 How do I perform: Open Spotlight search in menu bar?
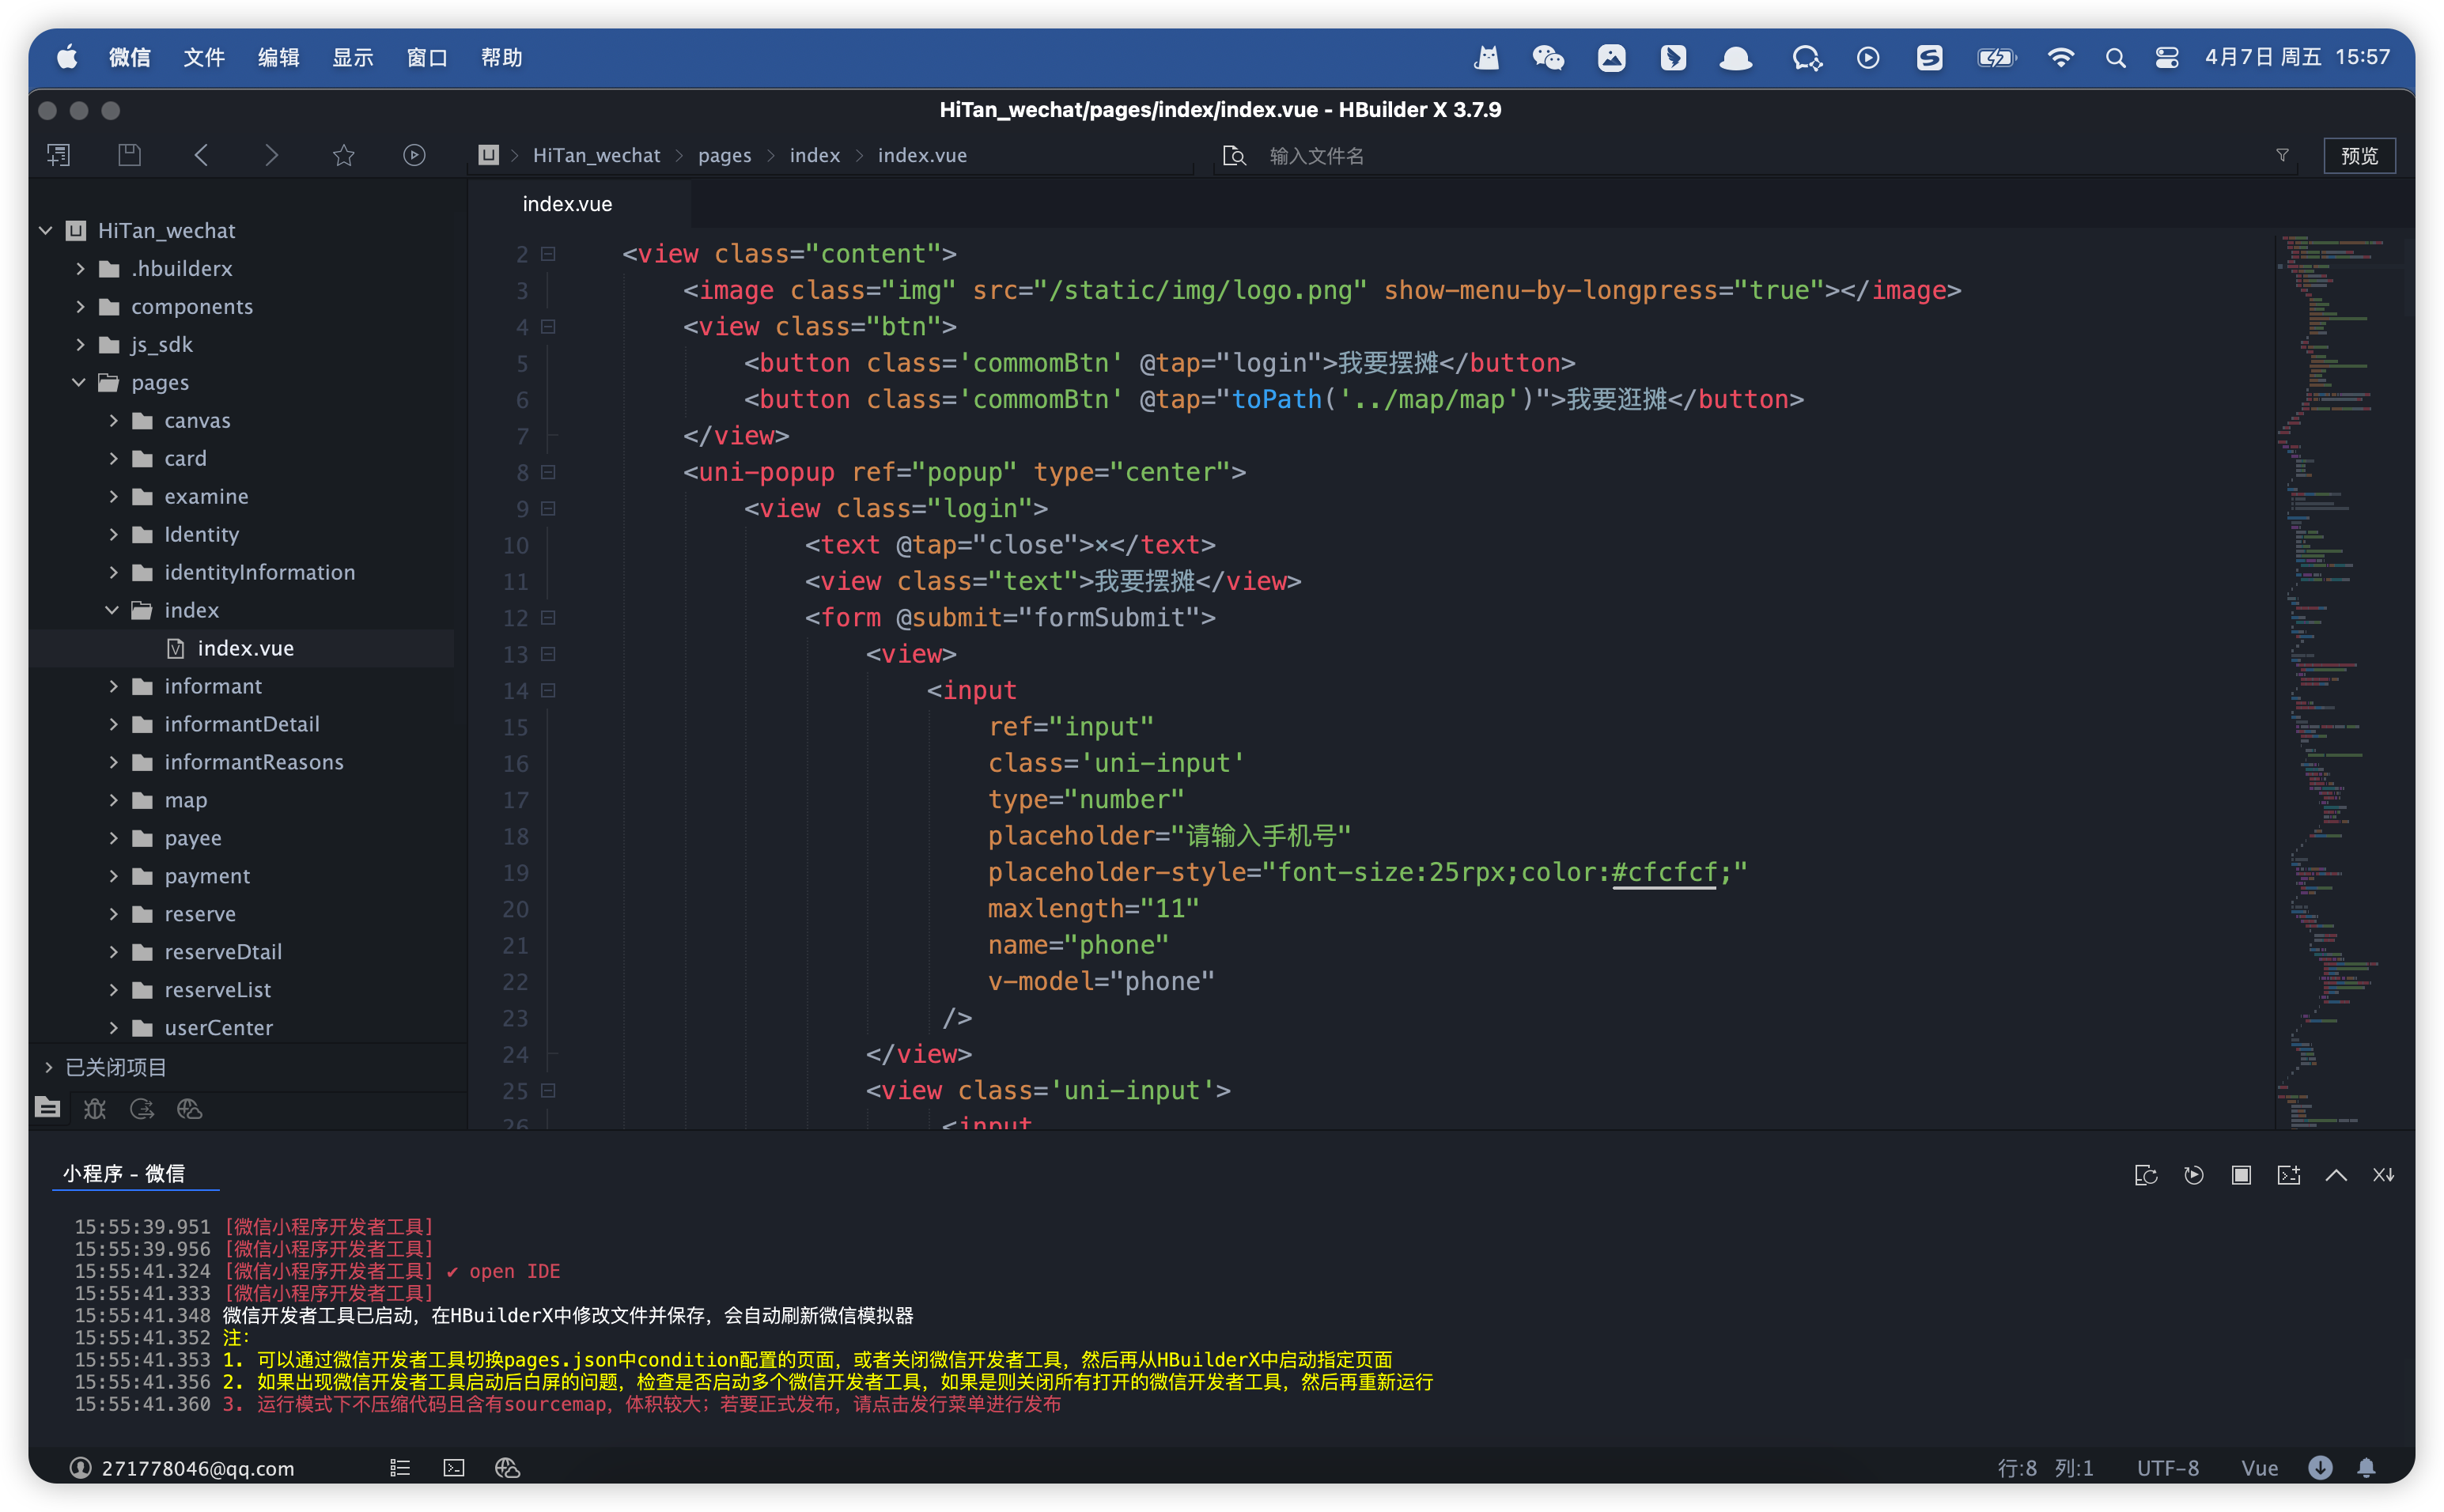pyautogui.click(x=2115, y=58)
